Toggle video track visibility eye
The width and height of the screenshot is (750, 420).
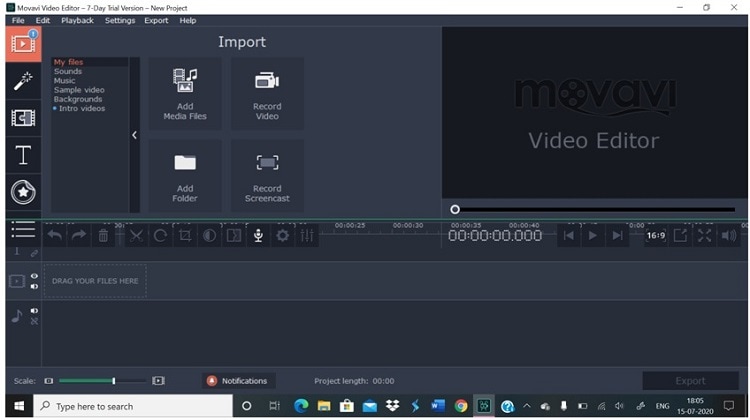pyautogui.click(x=34, y=276)
